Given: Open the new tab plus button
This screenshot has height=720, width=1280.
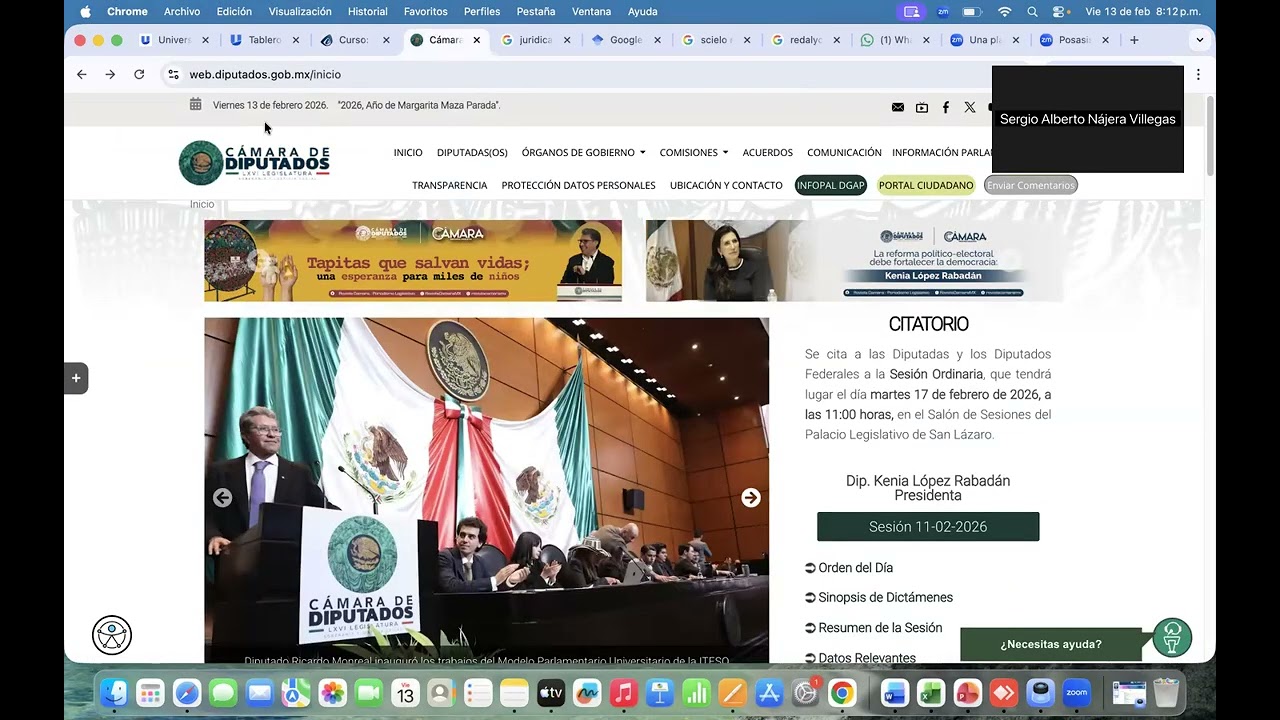Looking at the screenshot, I should pyautogui.click(x=1134, y=40).
